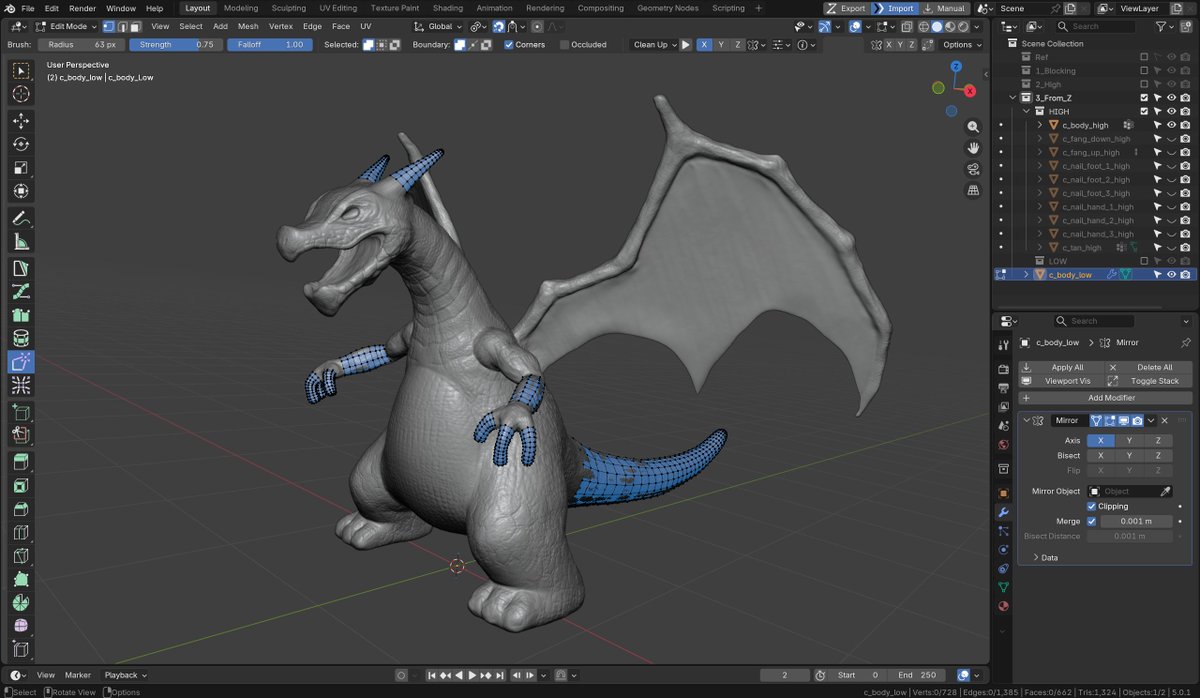Select the Annotate pencil tool
The height and width of the screenshot is (698, 1200).
tap(21, 218)
